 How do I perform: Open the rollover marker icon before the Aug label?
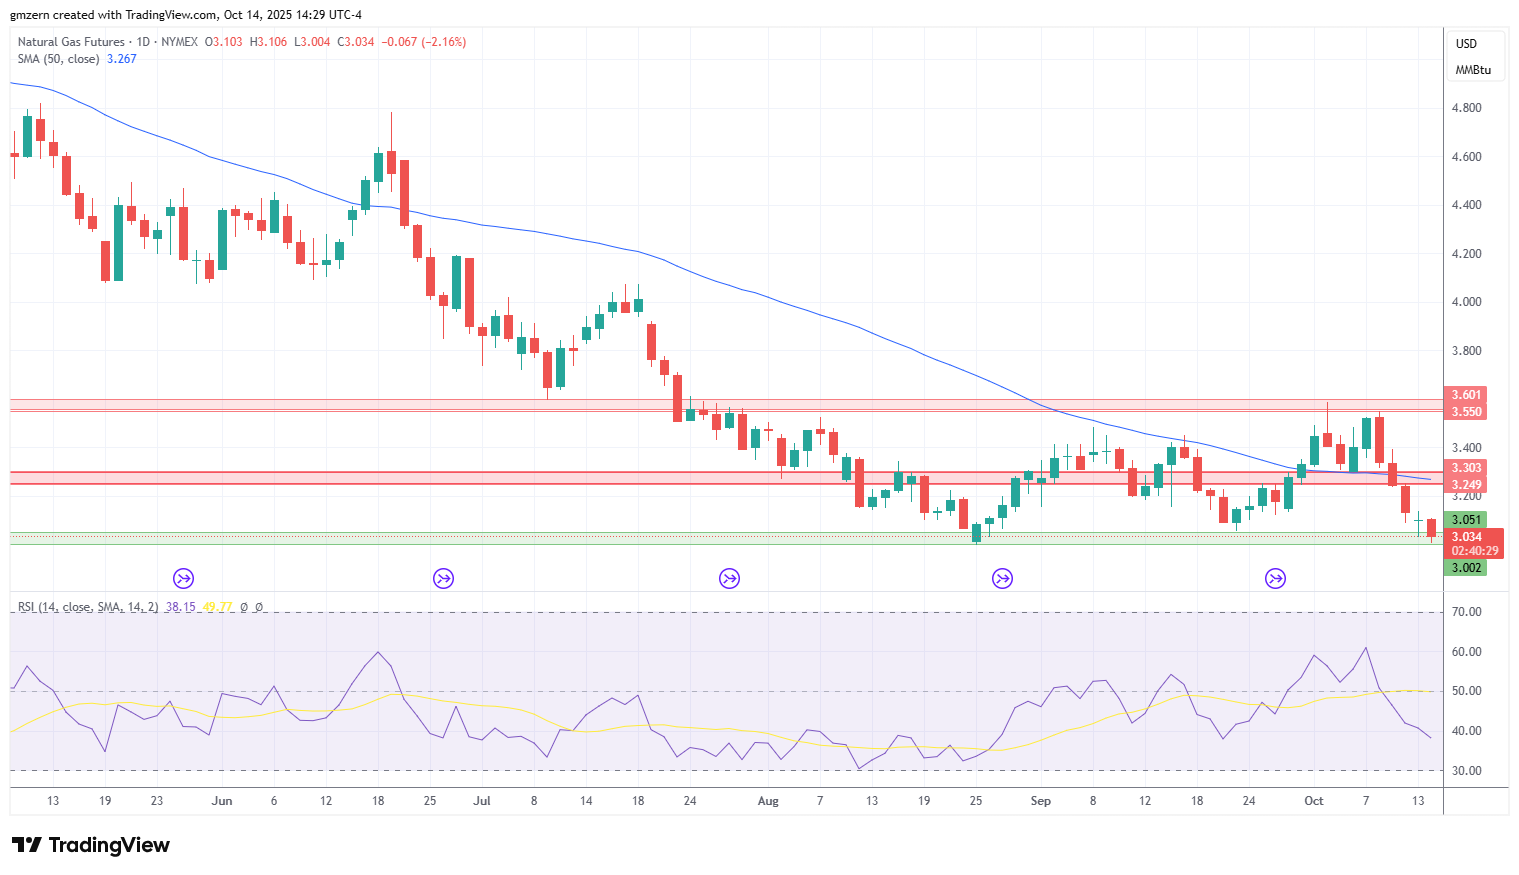coord(729,578)
